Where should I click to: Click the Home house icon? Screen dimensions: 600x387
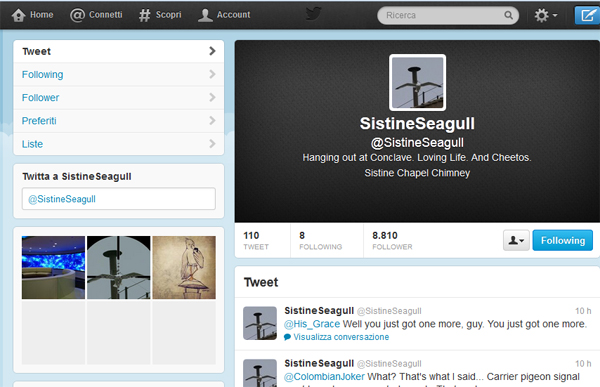(18, 15)
